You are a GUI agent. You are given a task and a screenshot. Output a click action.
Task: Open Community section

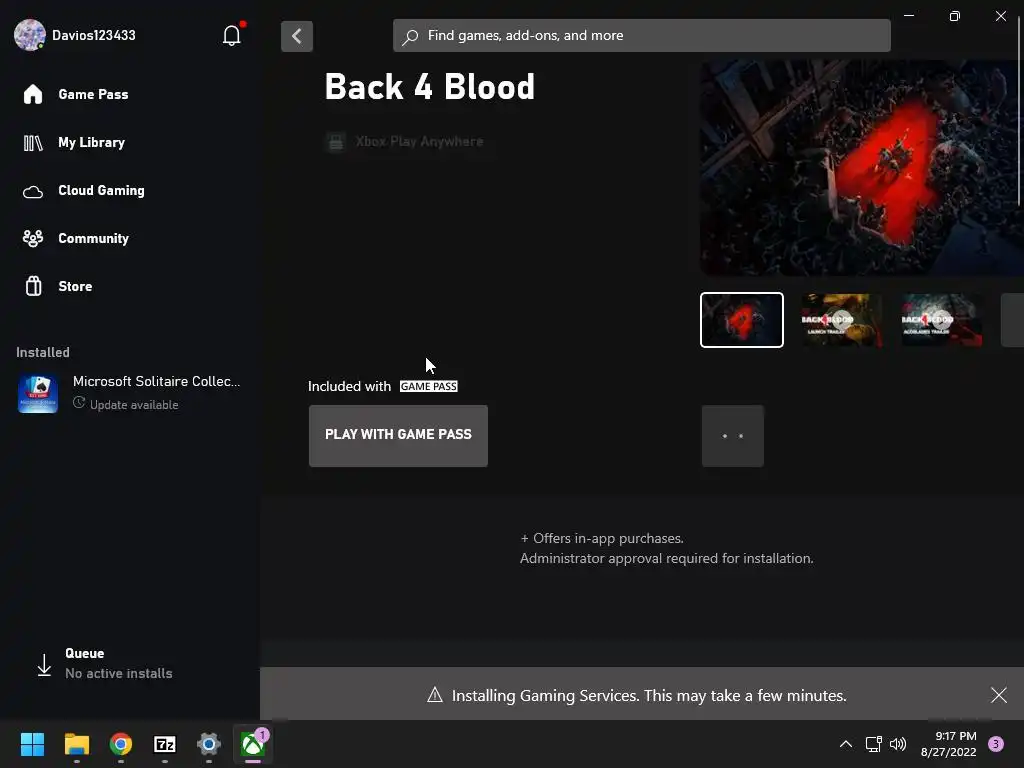93,238
